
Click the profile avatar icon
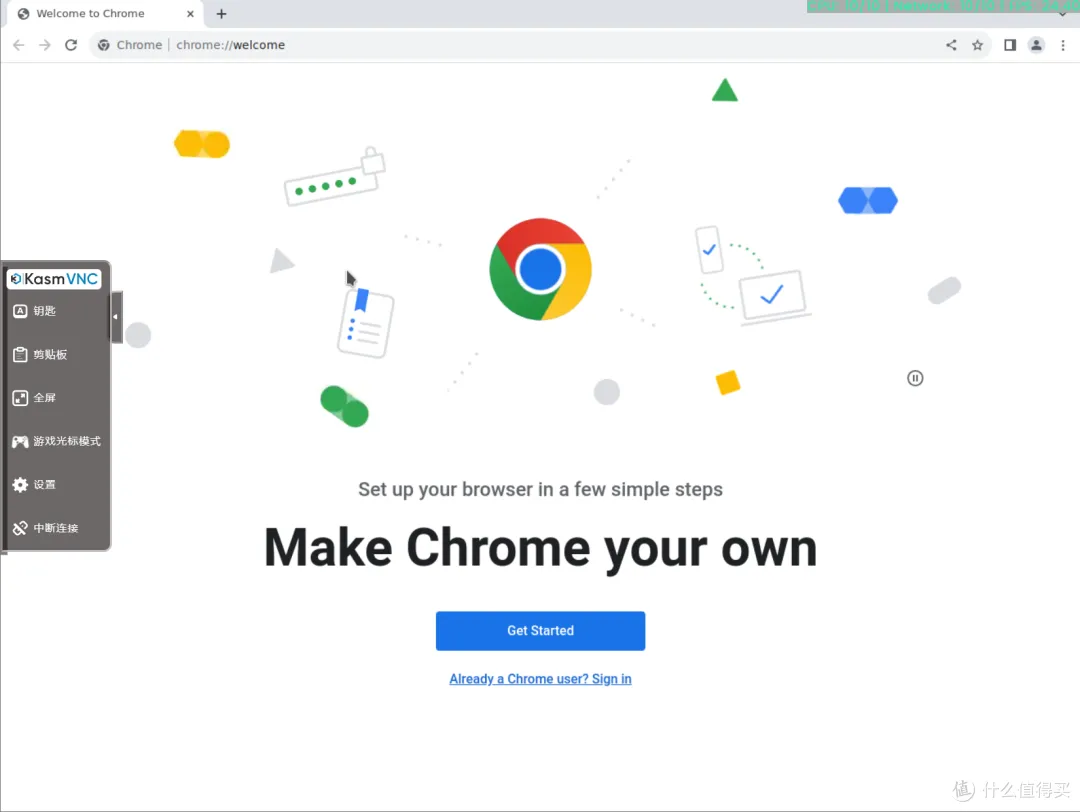click(x=1037, y=45)
